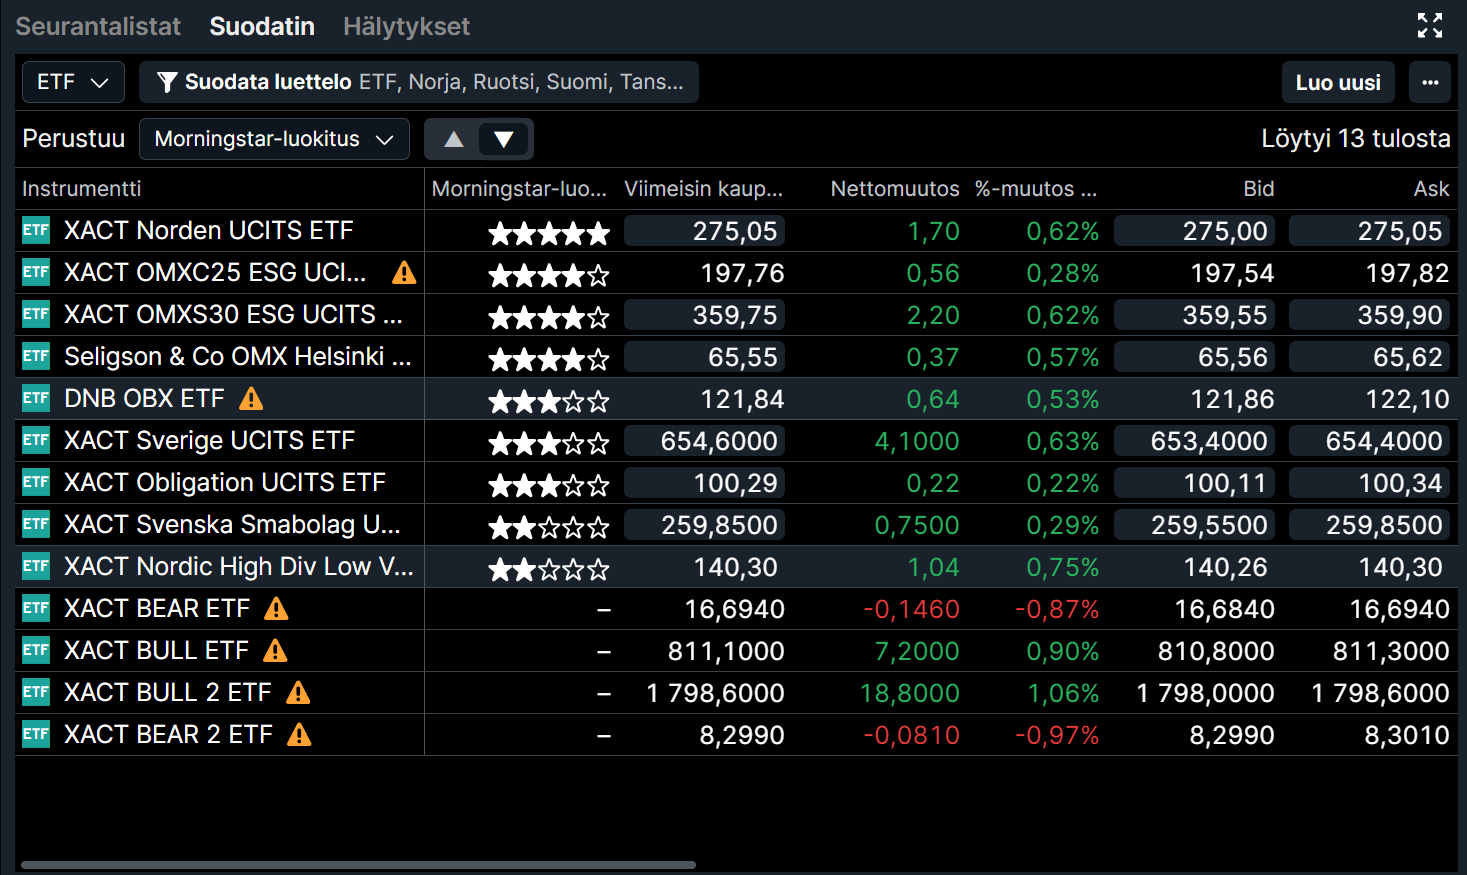1467x875 pixels.
Task: Sort by %-muutos column header
Action: tap(1036, 188)
